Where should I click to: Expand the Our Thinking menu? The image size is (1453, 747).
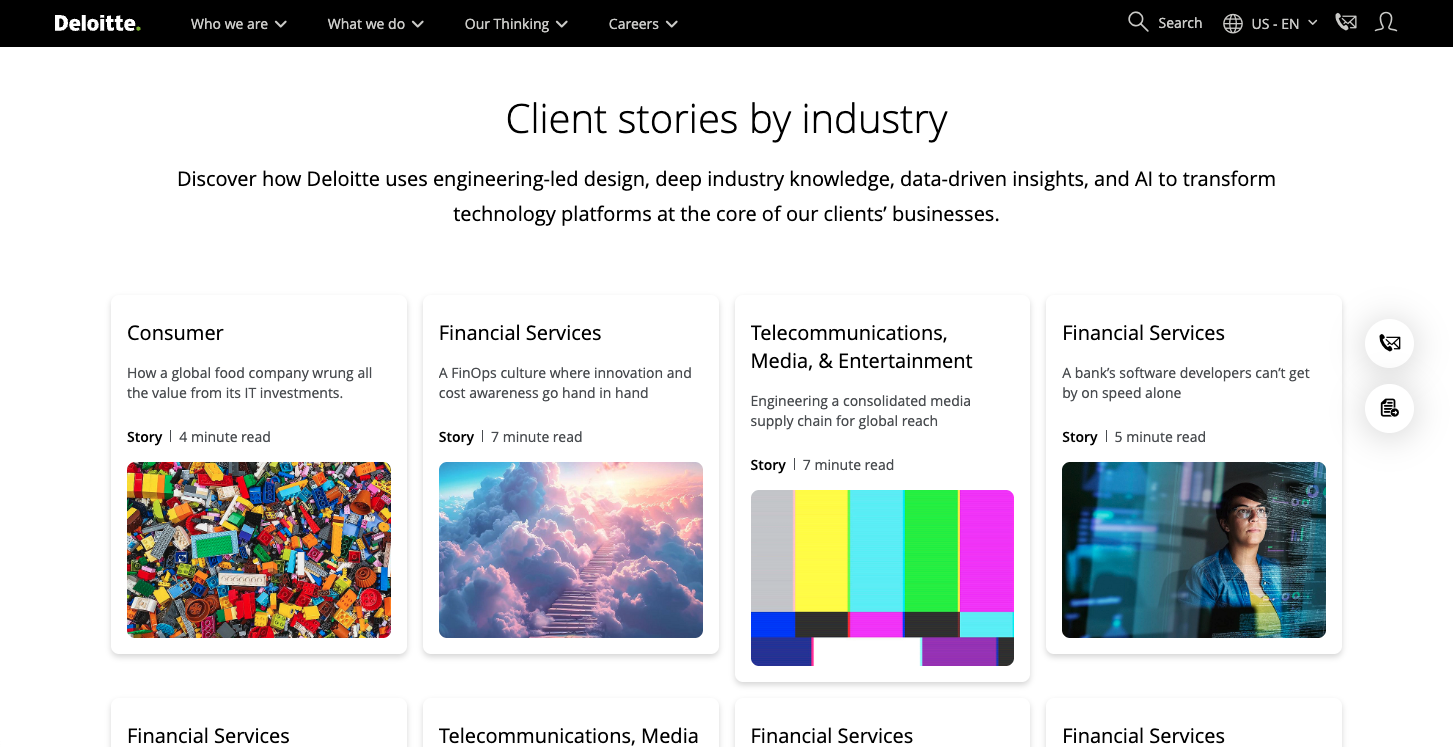point(516,23)
